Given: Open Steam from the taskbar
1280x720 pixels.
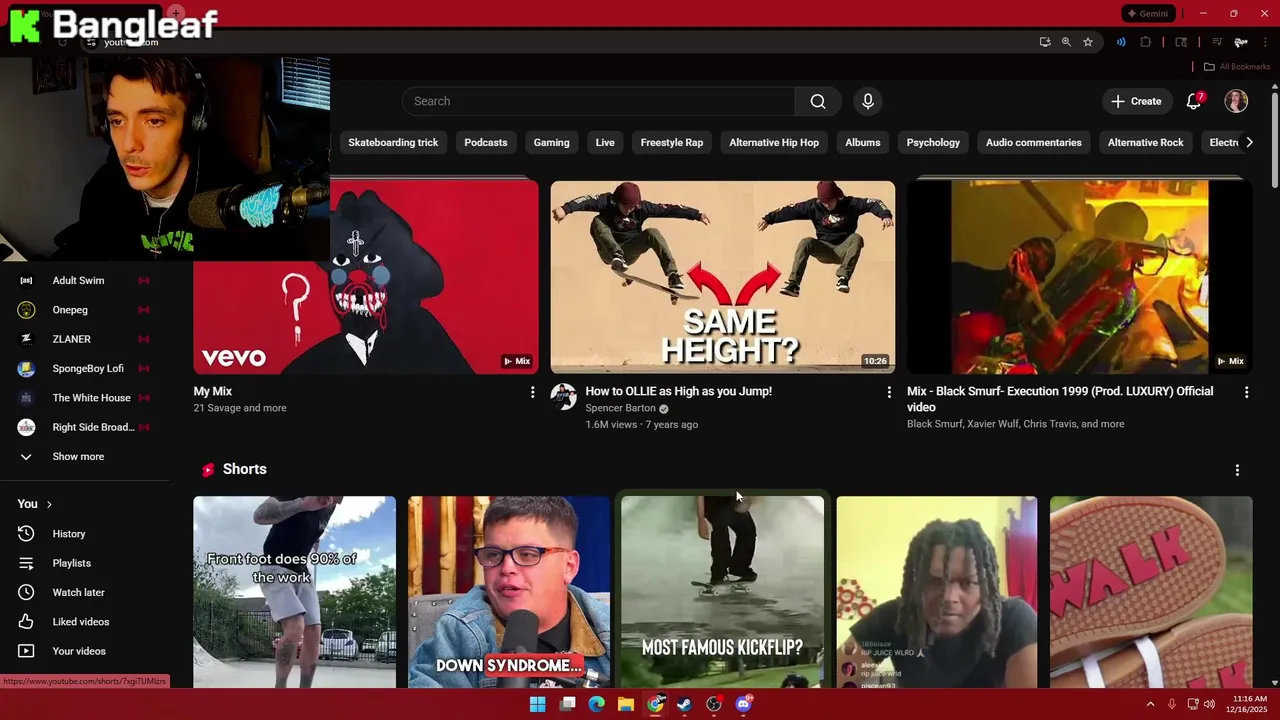Looking at the screenshot, I should 684,704.
